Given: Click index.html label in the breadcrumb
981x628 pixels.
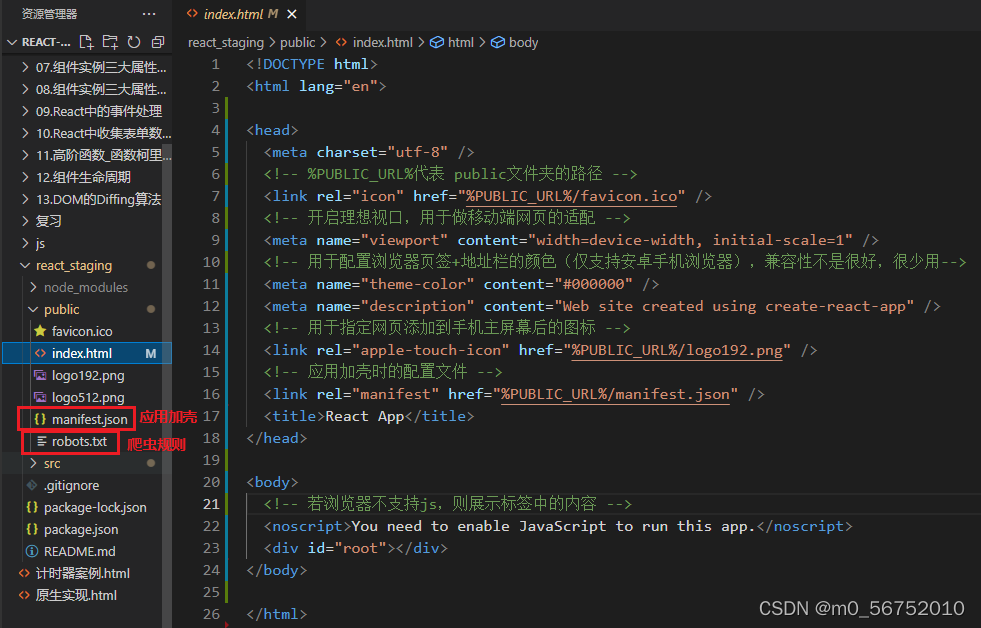Looking at the screenshot, I should pos(382,43).
